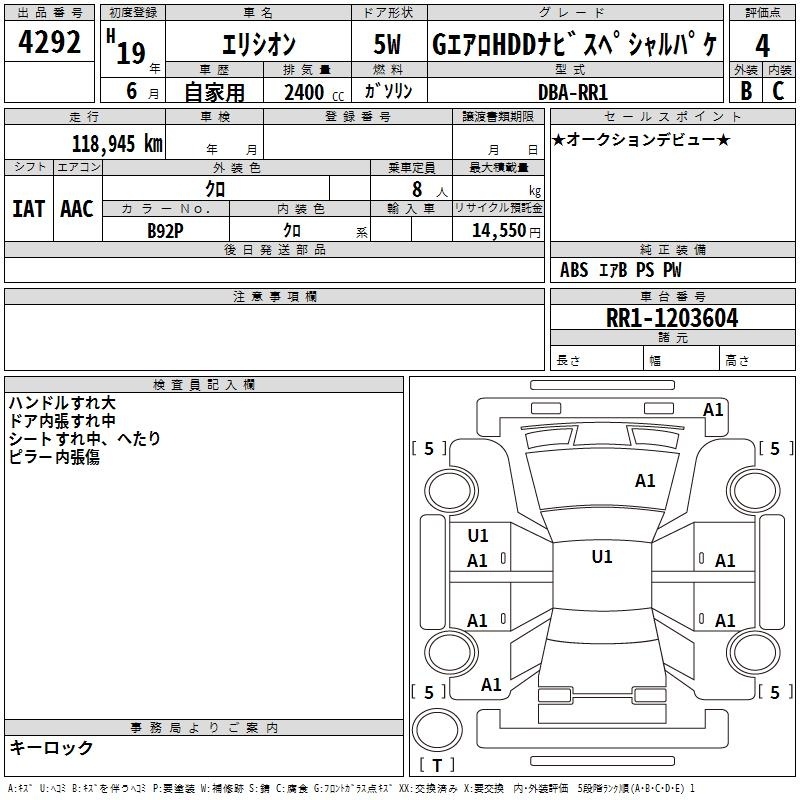Click the キーロック notice text

[x=51, y=747]
